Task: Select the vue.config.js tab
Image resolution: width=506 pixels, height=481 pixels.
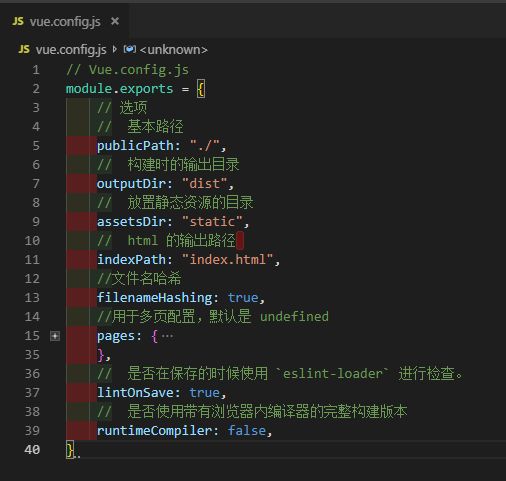Action: coord(64,22)
